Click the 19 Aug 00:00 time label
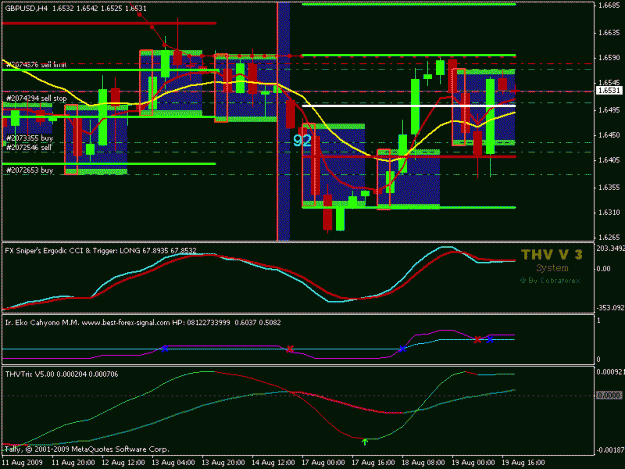Viewport: 625px width, 469px height. (x=474, y=463)
